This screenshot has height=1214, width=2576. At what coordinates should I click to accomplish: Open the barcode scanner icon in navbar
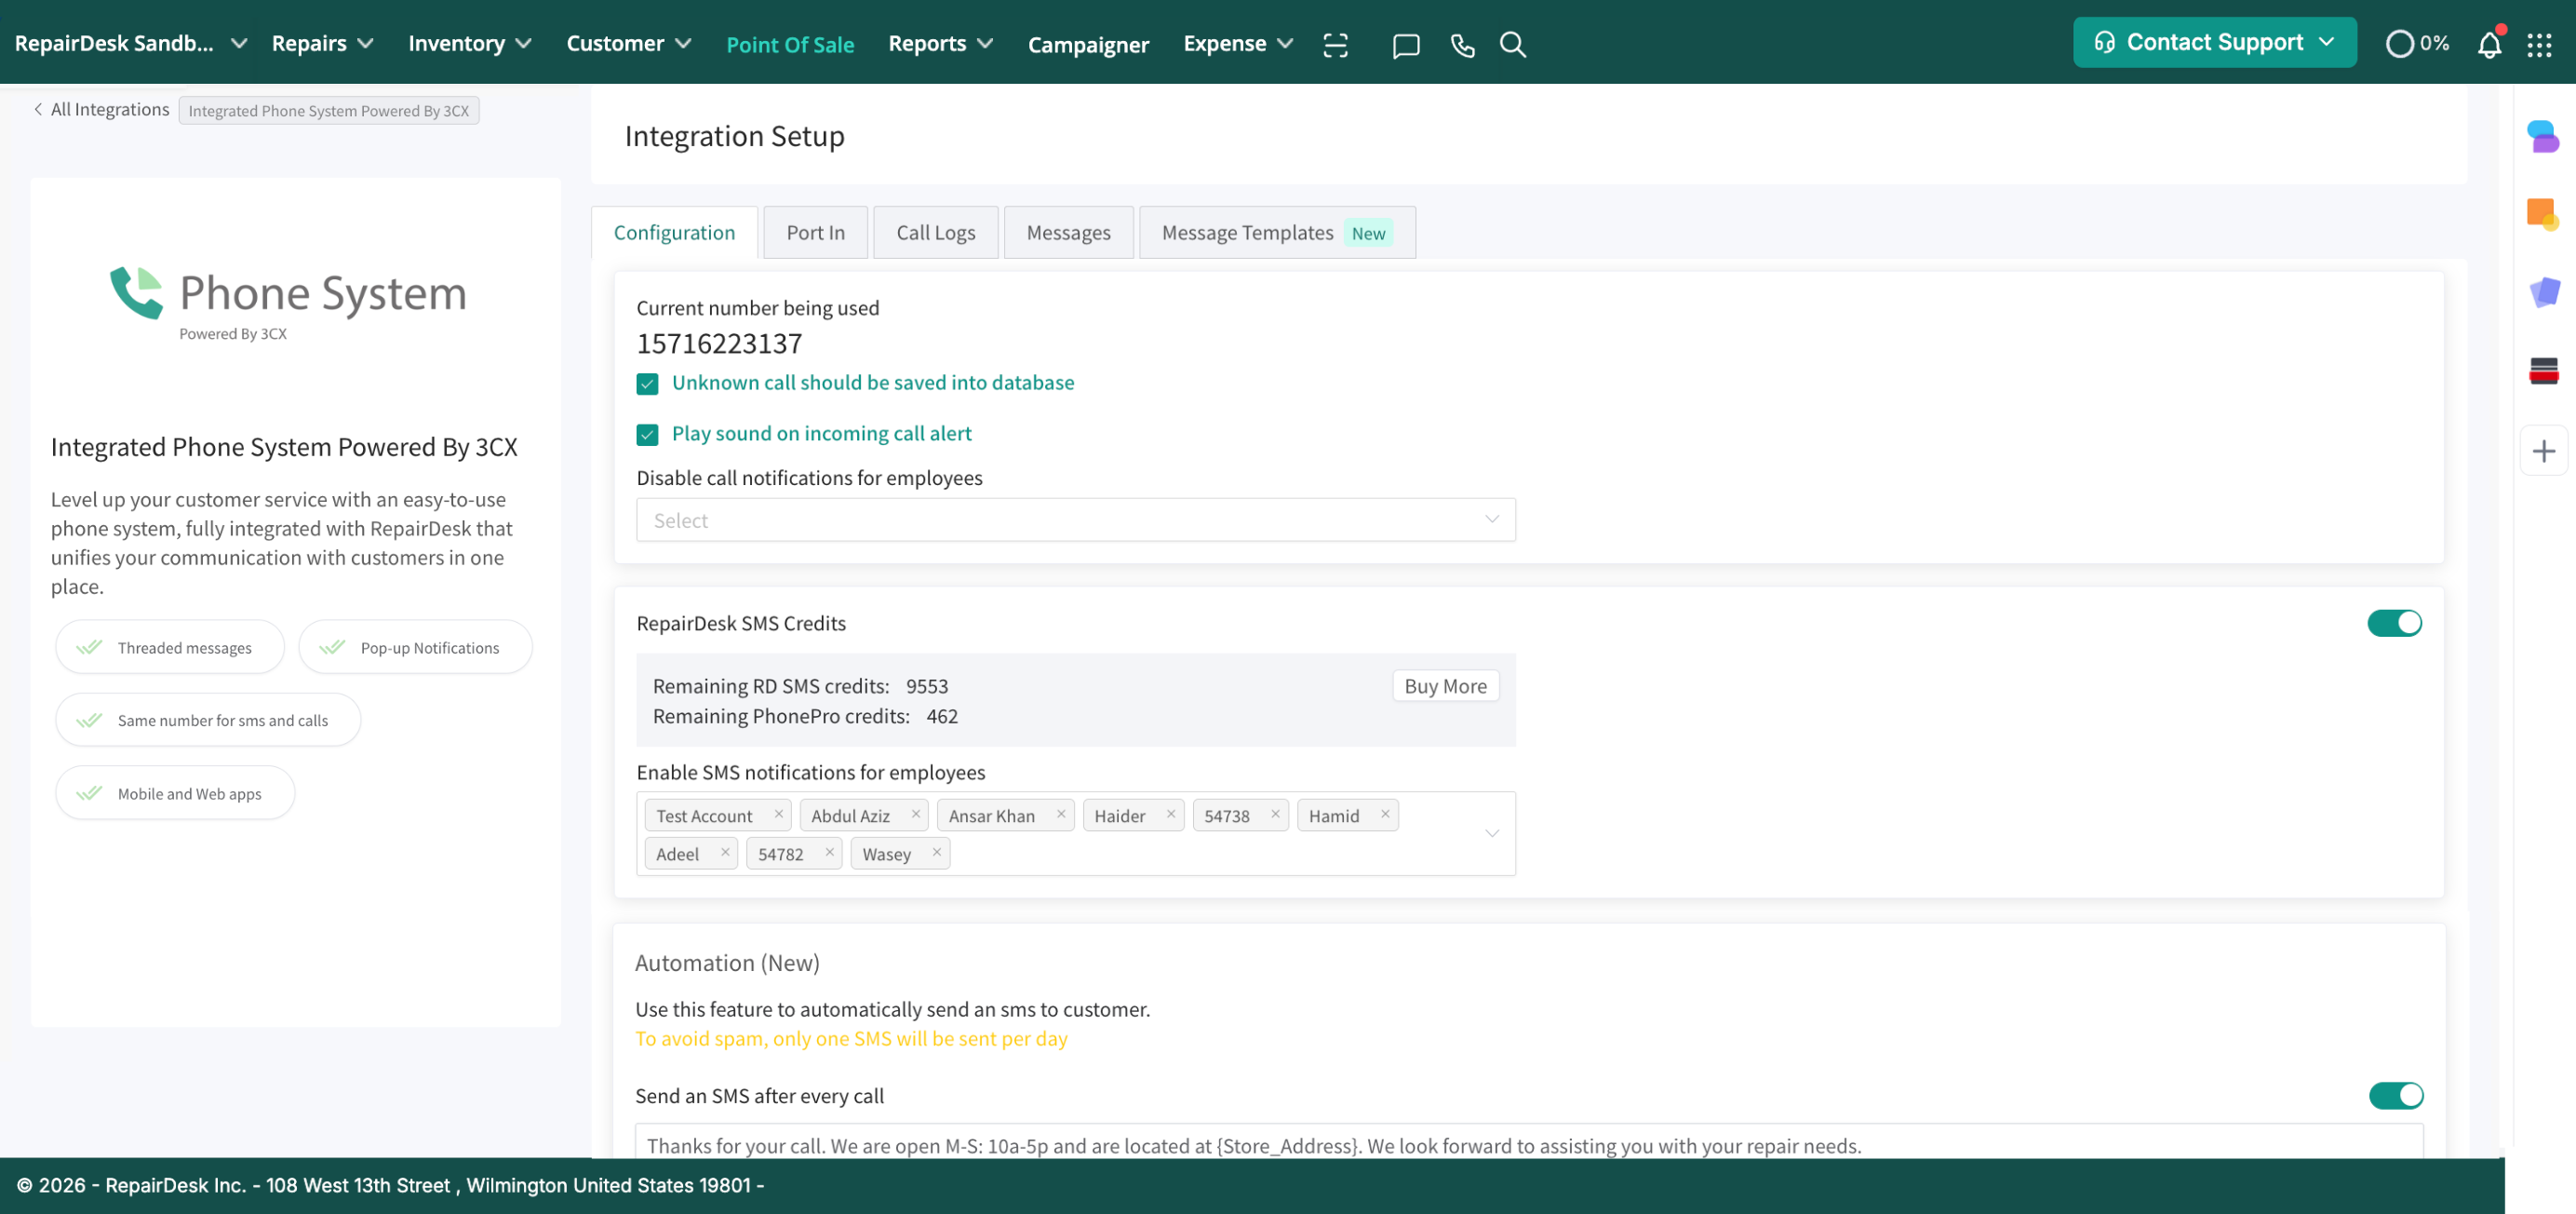pos(1335,44)
